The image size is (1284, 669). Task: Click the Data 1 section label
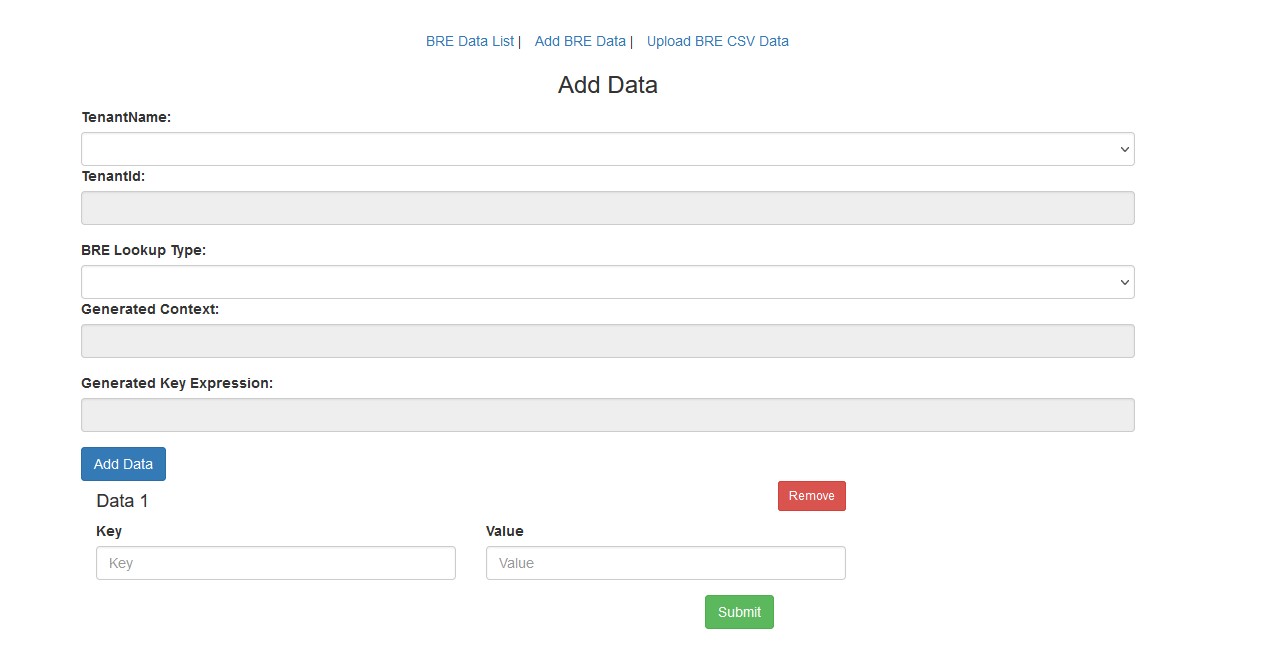pos(121,500)
